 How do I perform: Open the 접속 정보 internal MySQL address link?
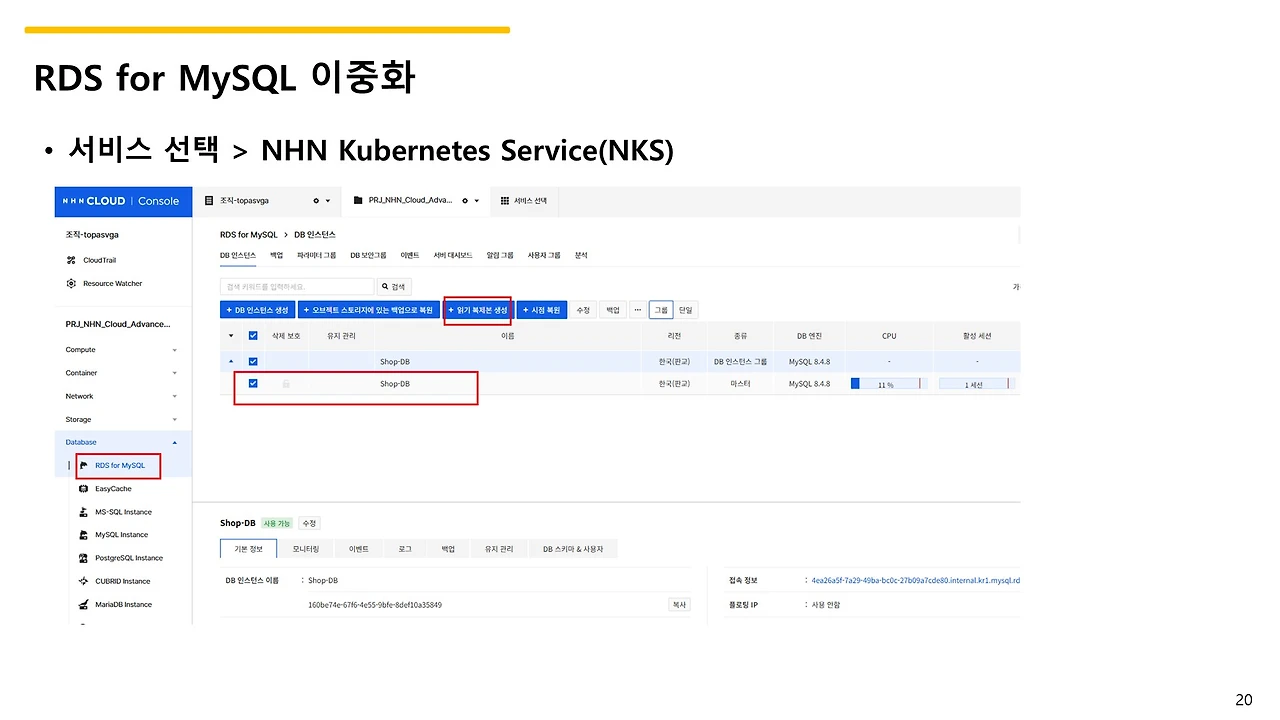[x=913, y=580]
